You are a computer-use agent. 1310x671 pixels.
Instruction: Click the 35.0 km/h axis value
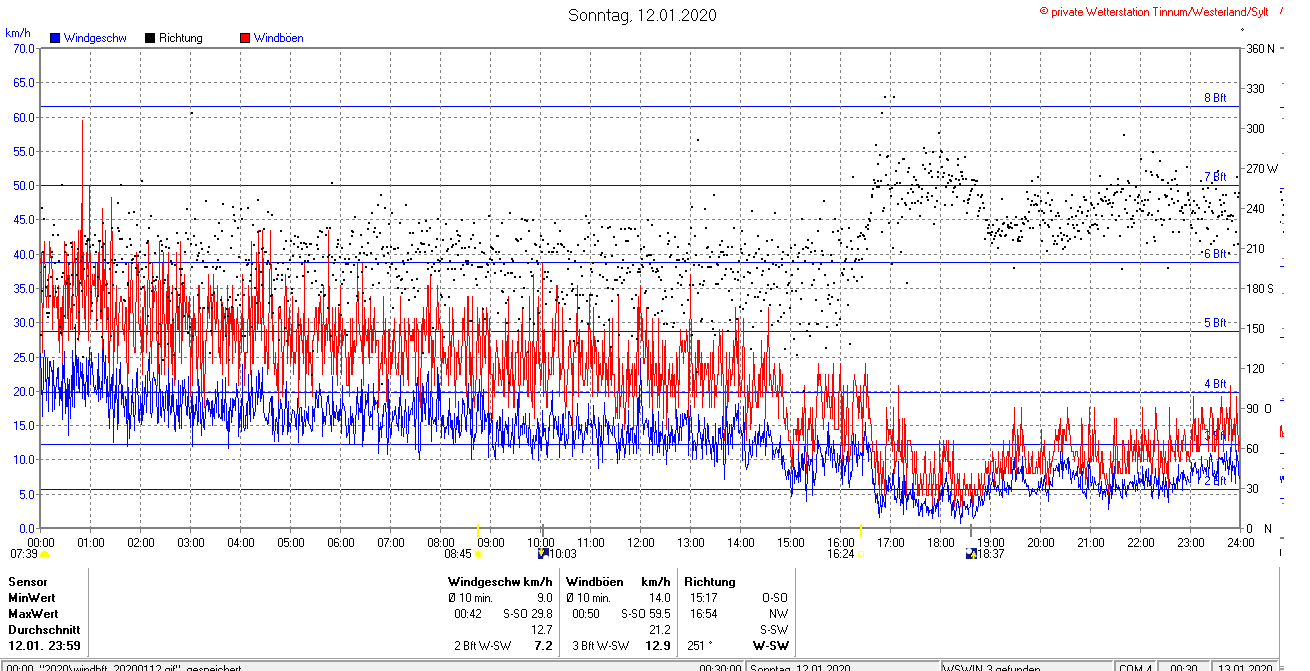[x=23, y=288]
